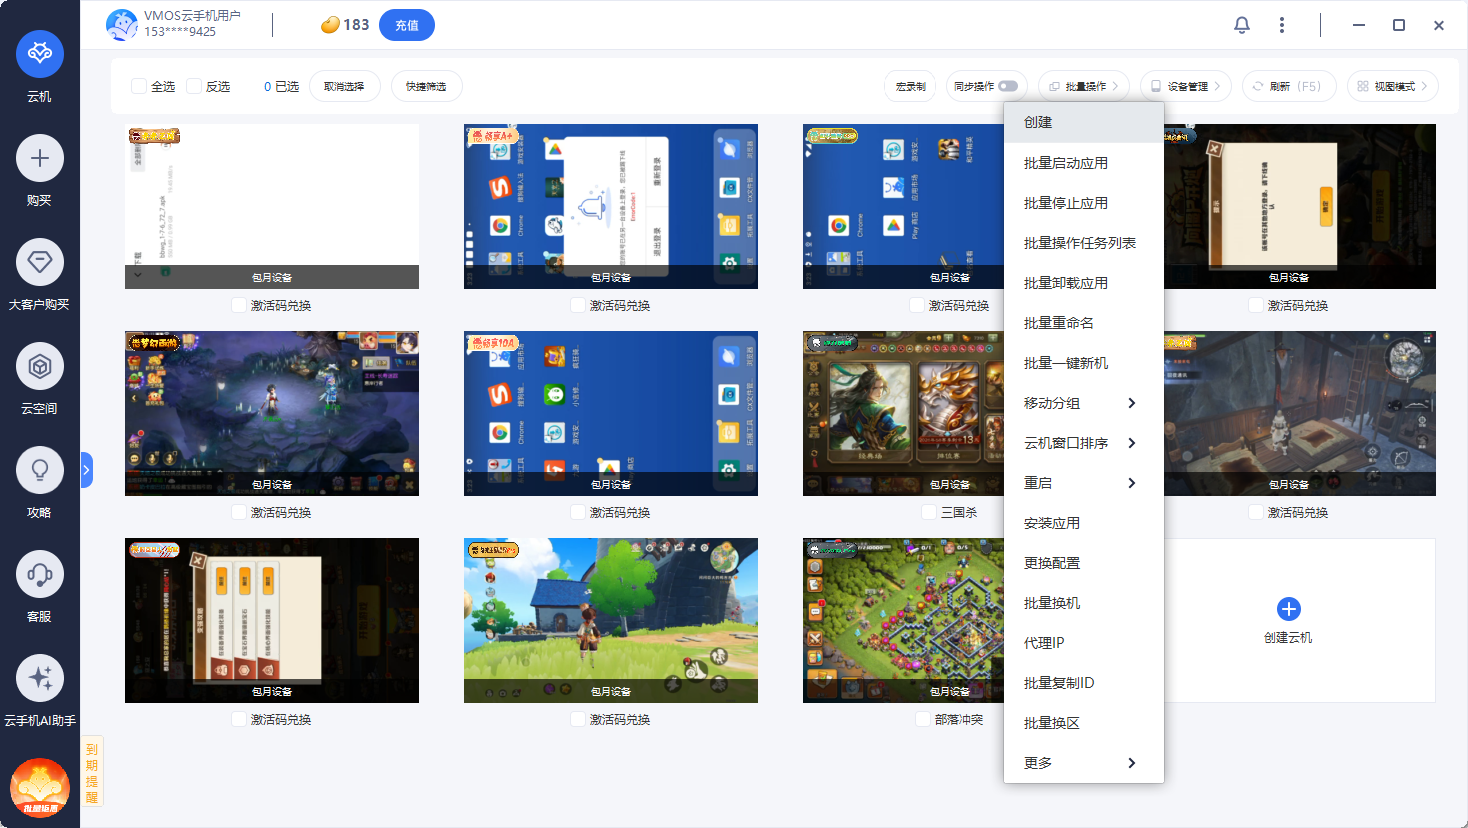The width and height of the screenshot is (1468, 828).
Task: Open the 三国杀 card game device thumbnail
Action: 903,413
